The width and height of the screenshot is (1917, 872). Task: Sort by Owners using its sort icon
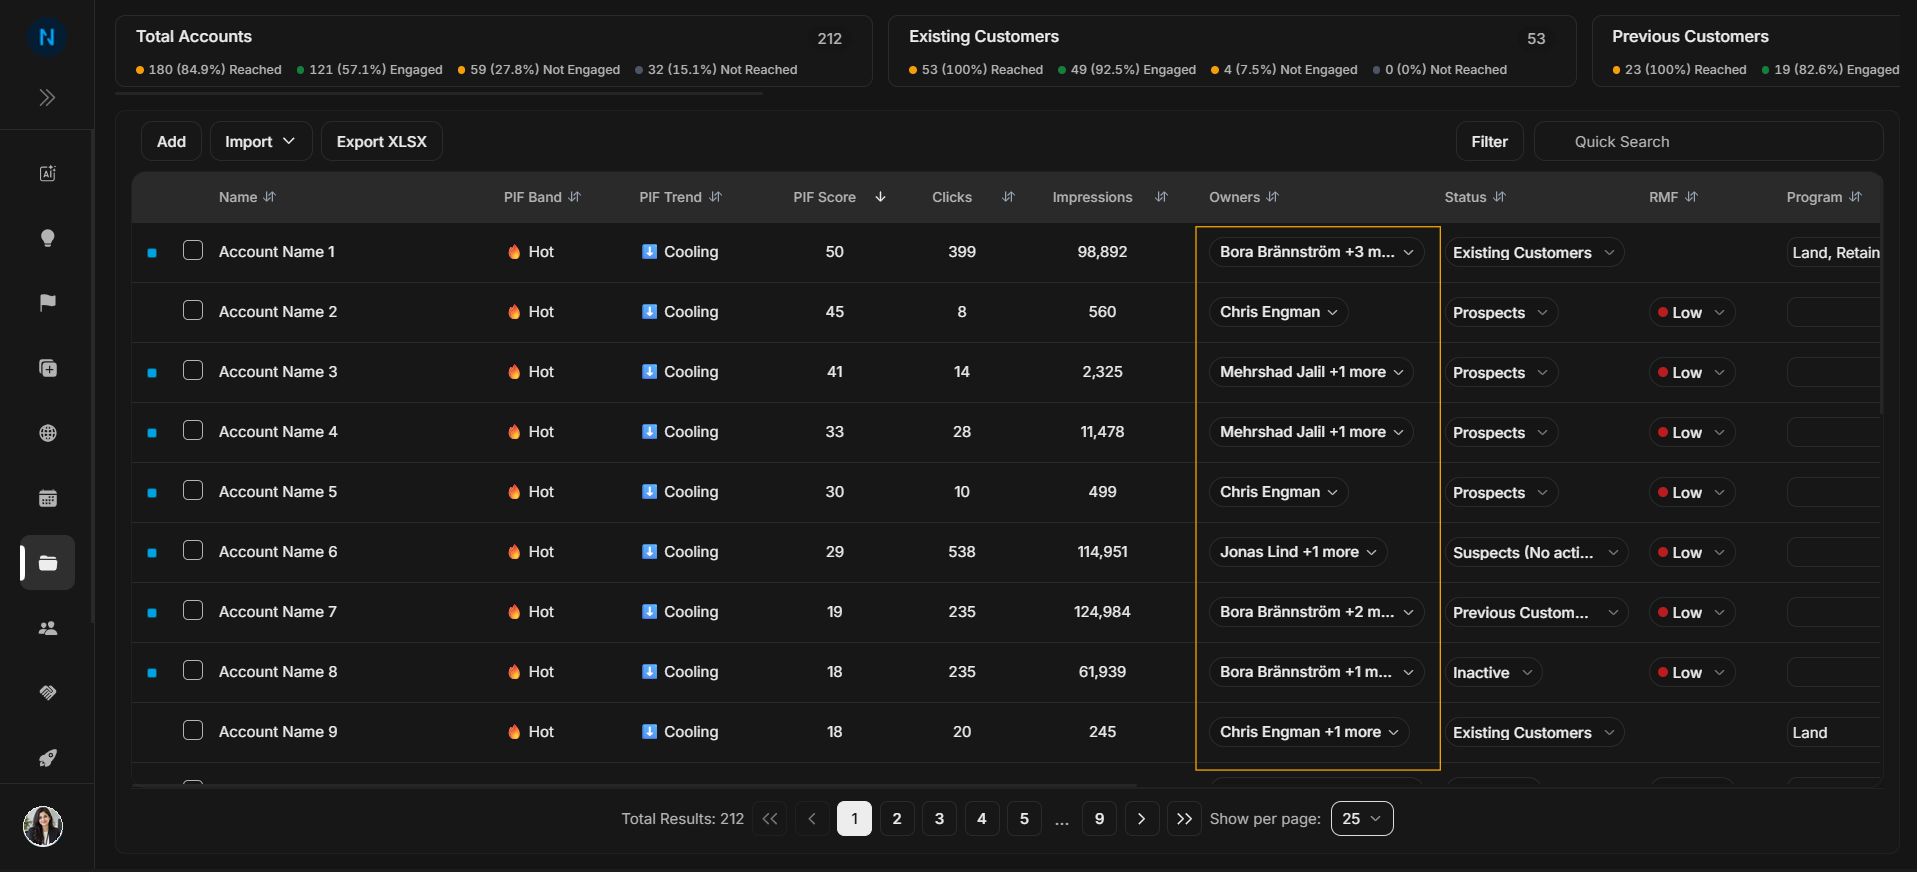(1272, 197)
